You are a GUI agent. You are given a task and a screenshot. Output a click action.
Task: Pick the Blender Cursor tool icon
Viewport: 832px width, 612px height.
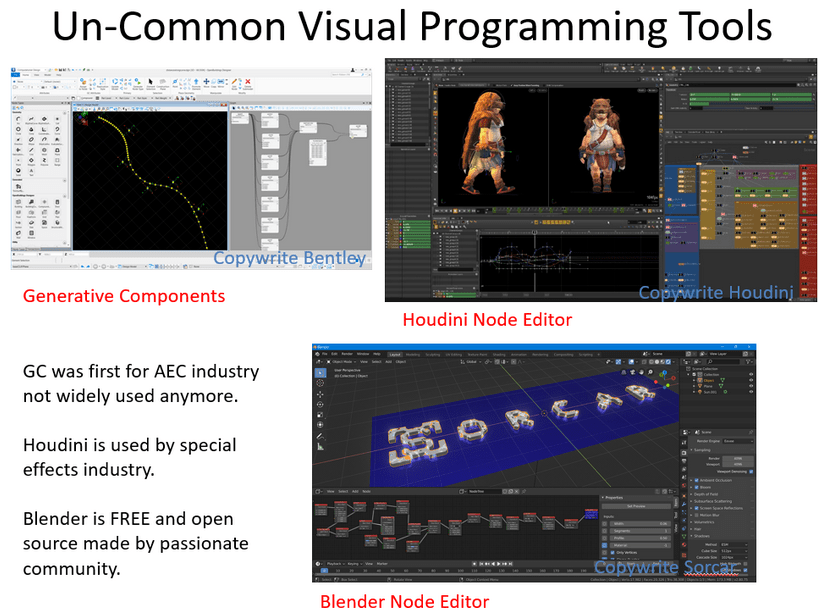click(x=319, y=381)
